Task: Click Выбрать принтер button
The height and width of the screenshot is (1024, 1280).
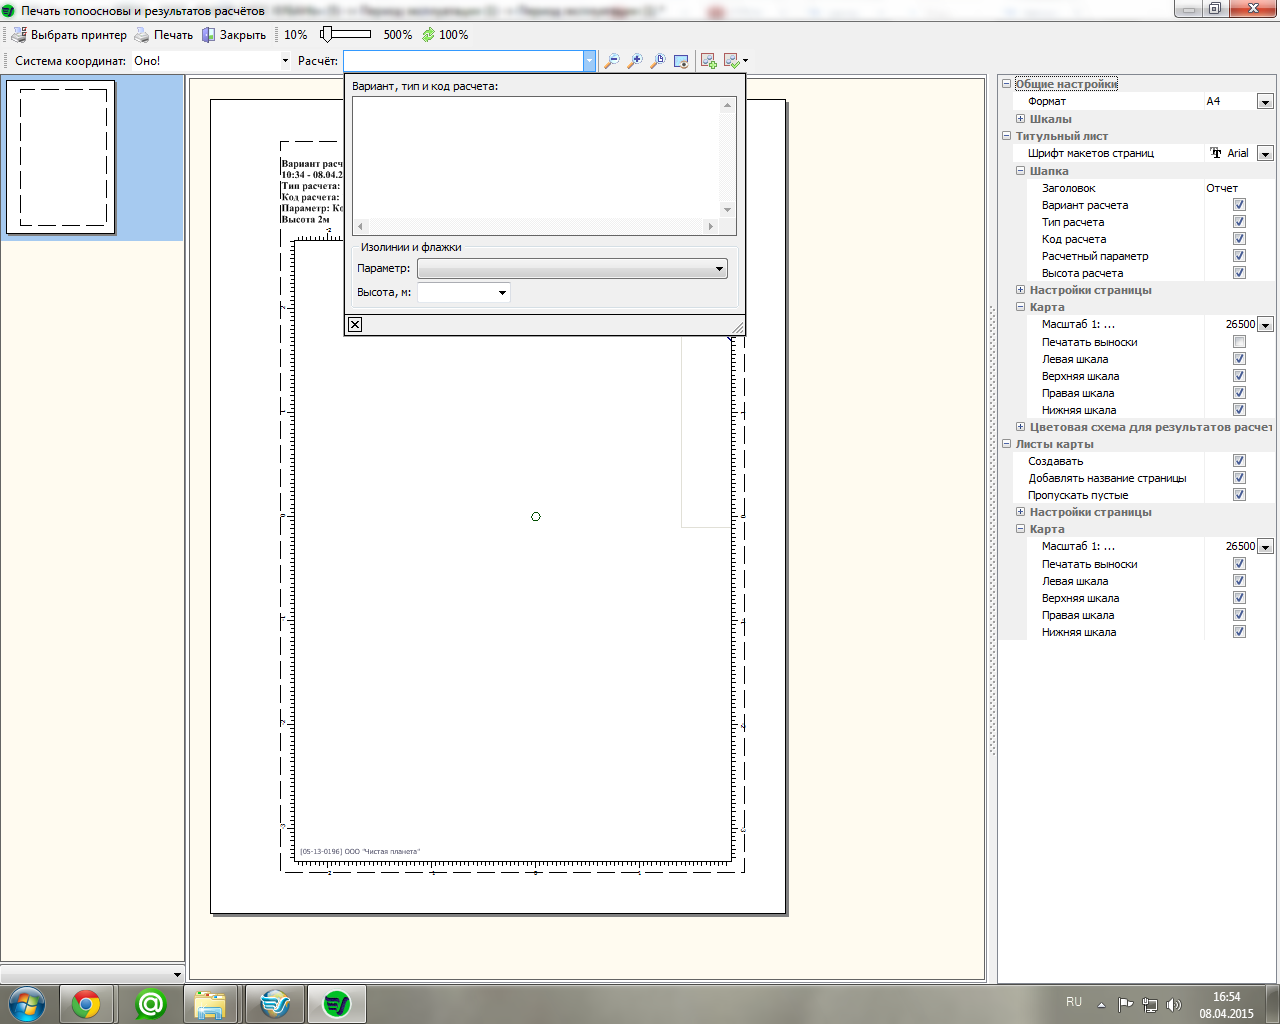Action: click(x=69, y=35)
